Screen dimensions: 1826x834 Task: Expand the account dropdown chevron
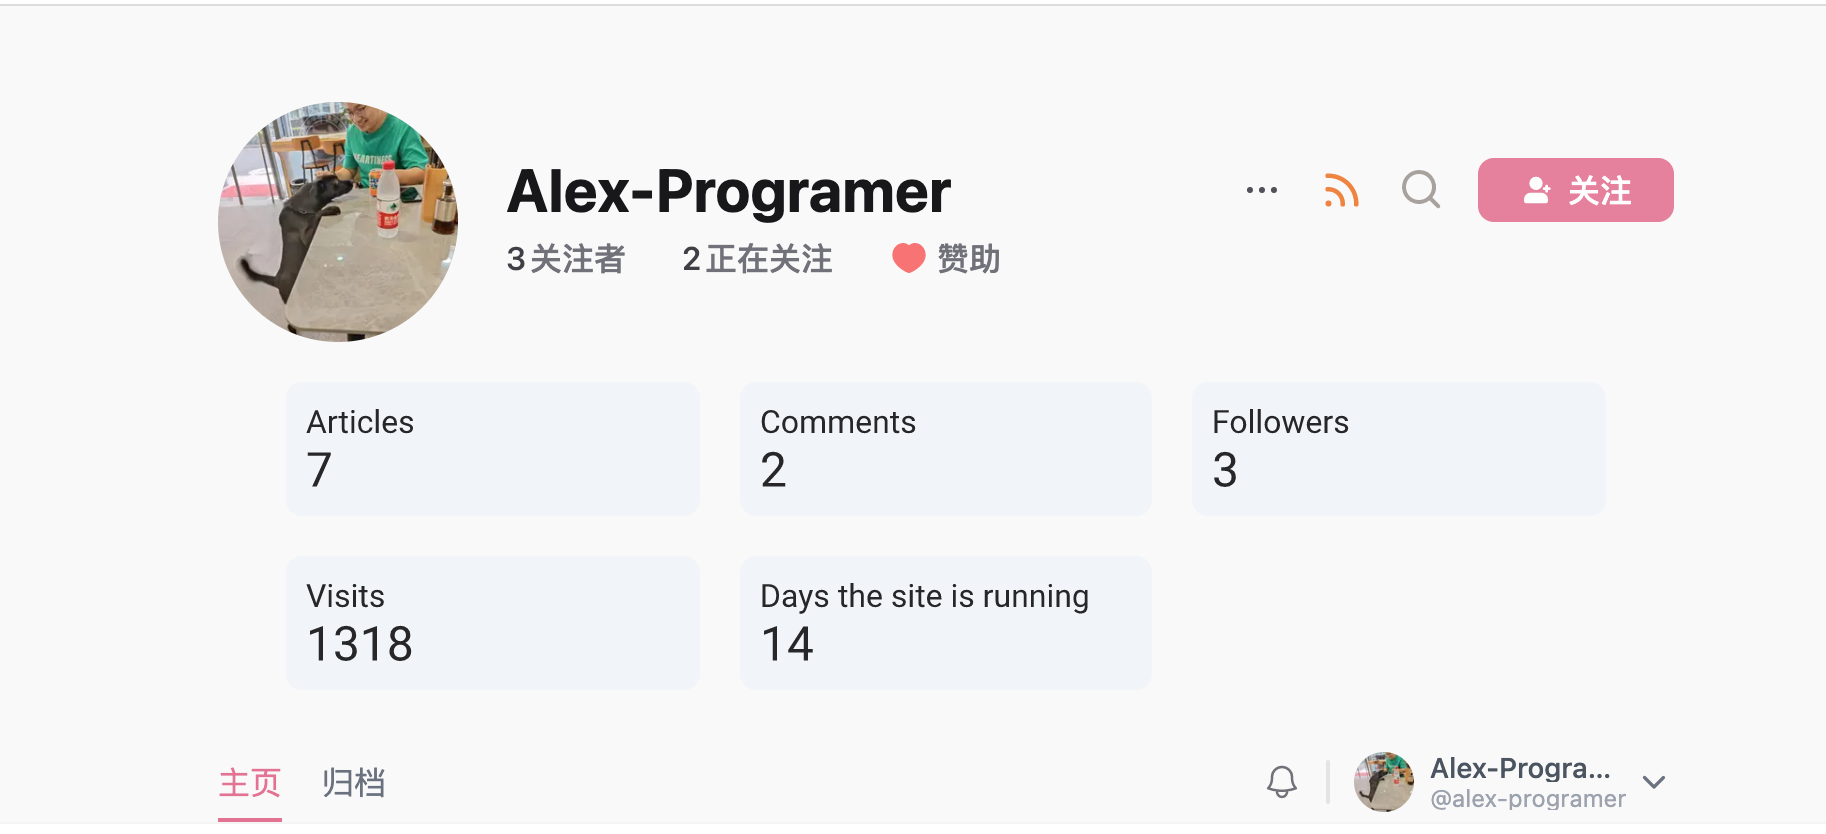(1654, 782)
